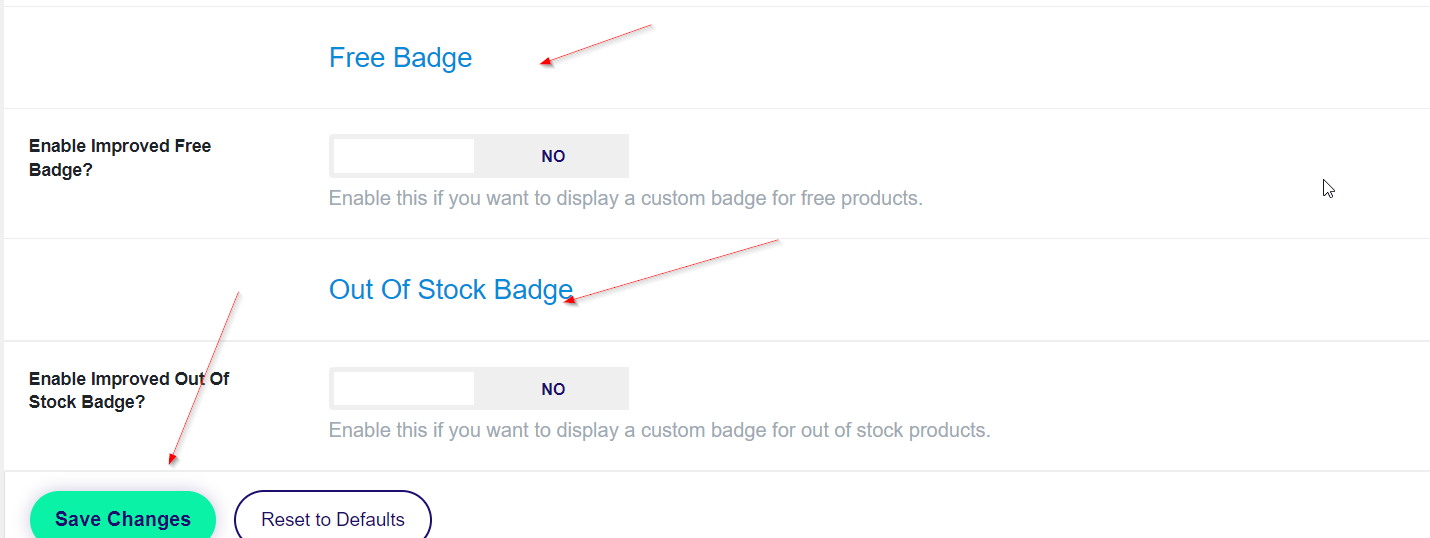Image resolution: width=1430 pixels, height=538 pixels.
Task: Click the NO label on Free Badge switch
Action: pos(553,156)
